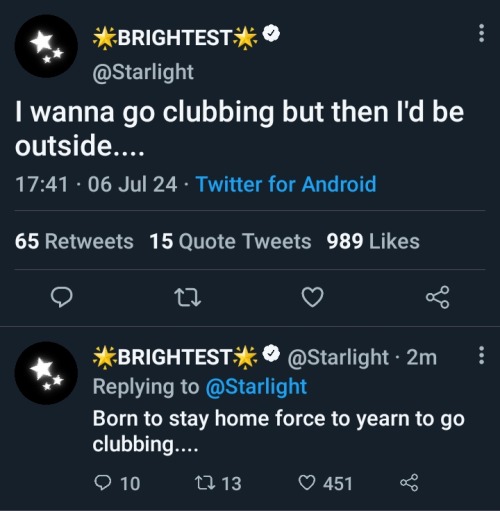View the 65 Retweets list
500x511 pixels.
[x=74, y=241]
